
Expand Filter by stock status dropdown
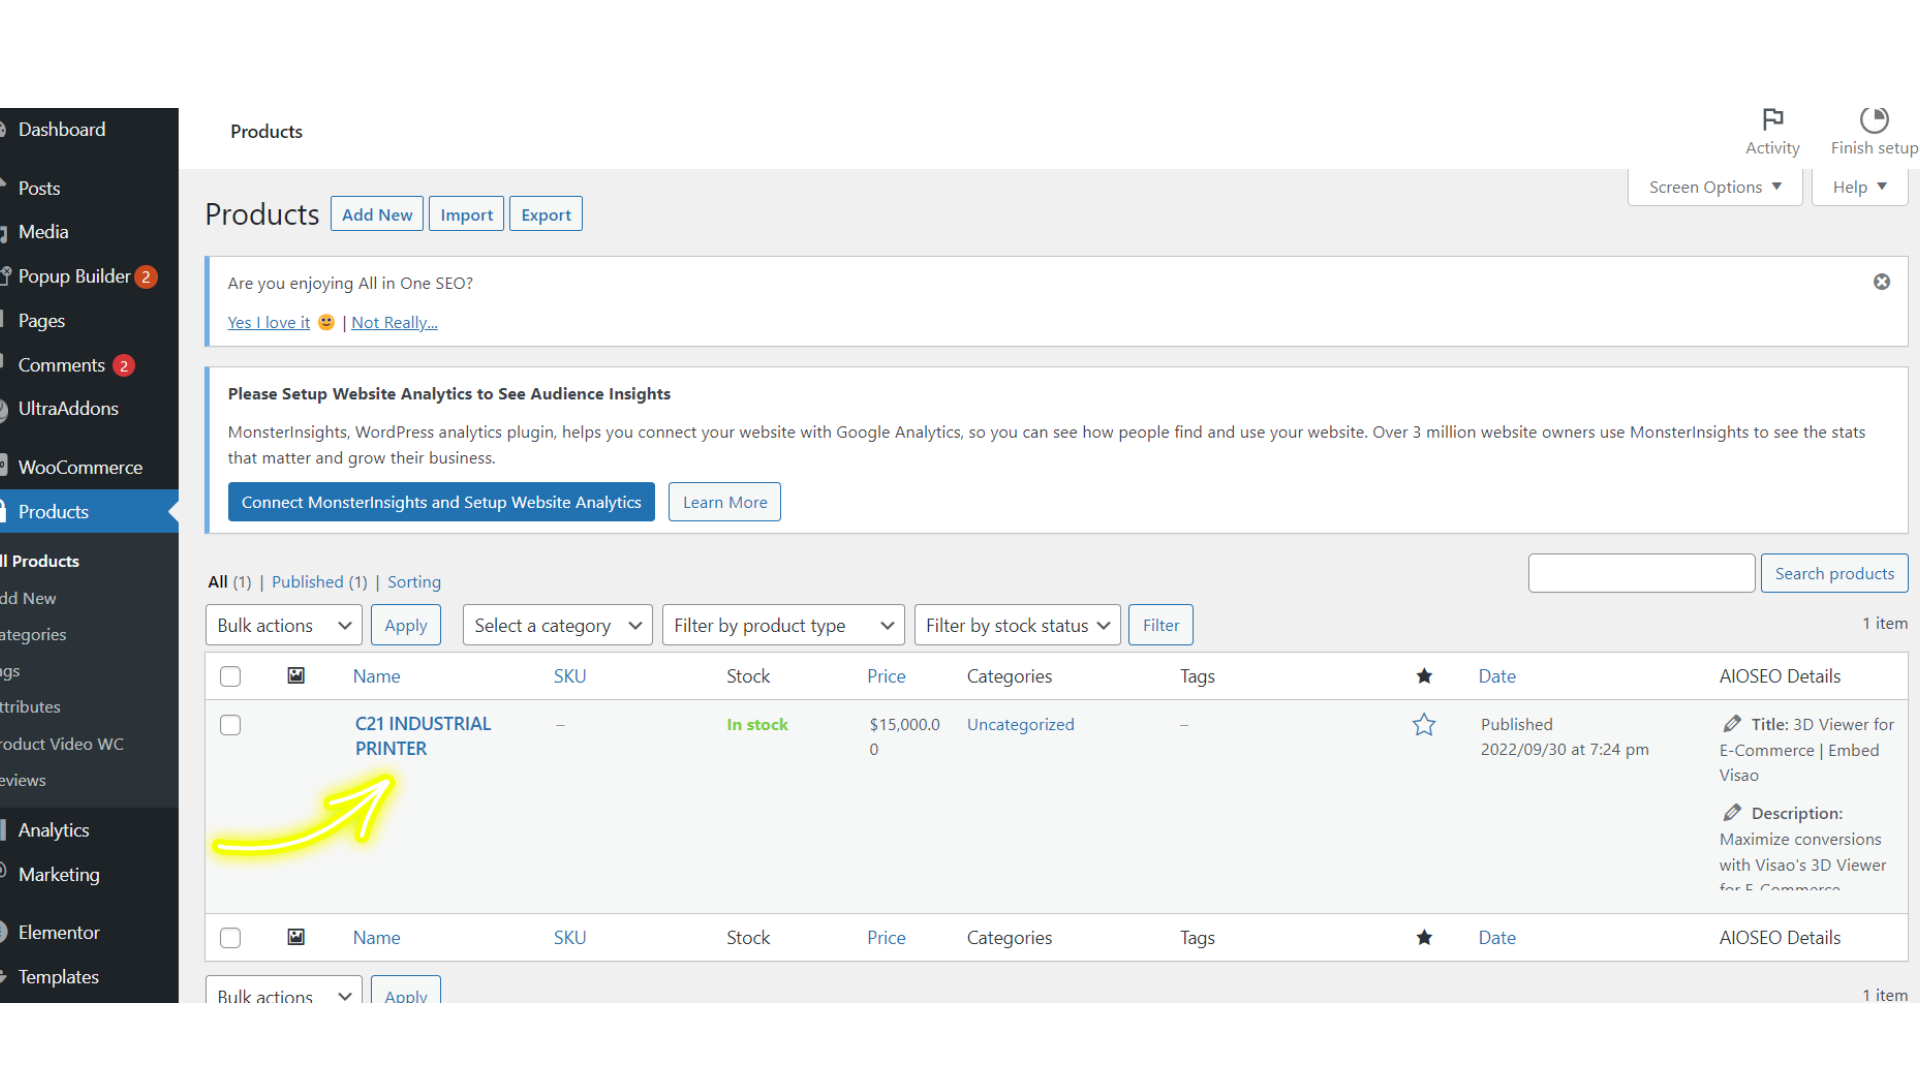click(x=1017, y=625)
